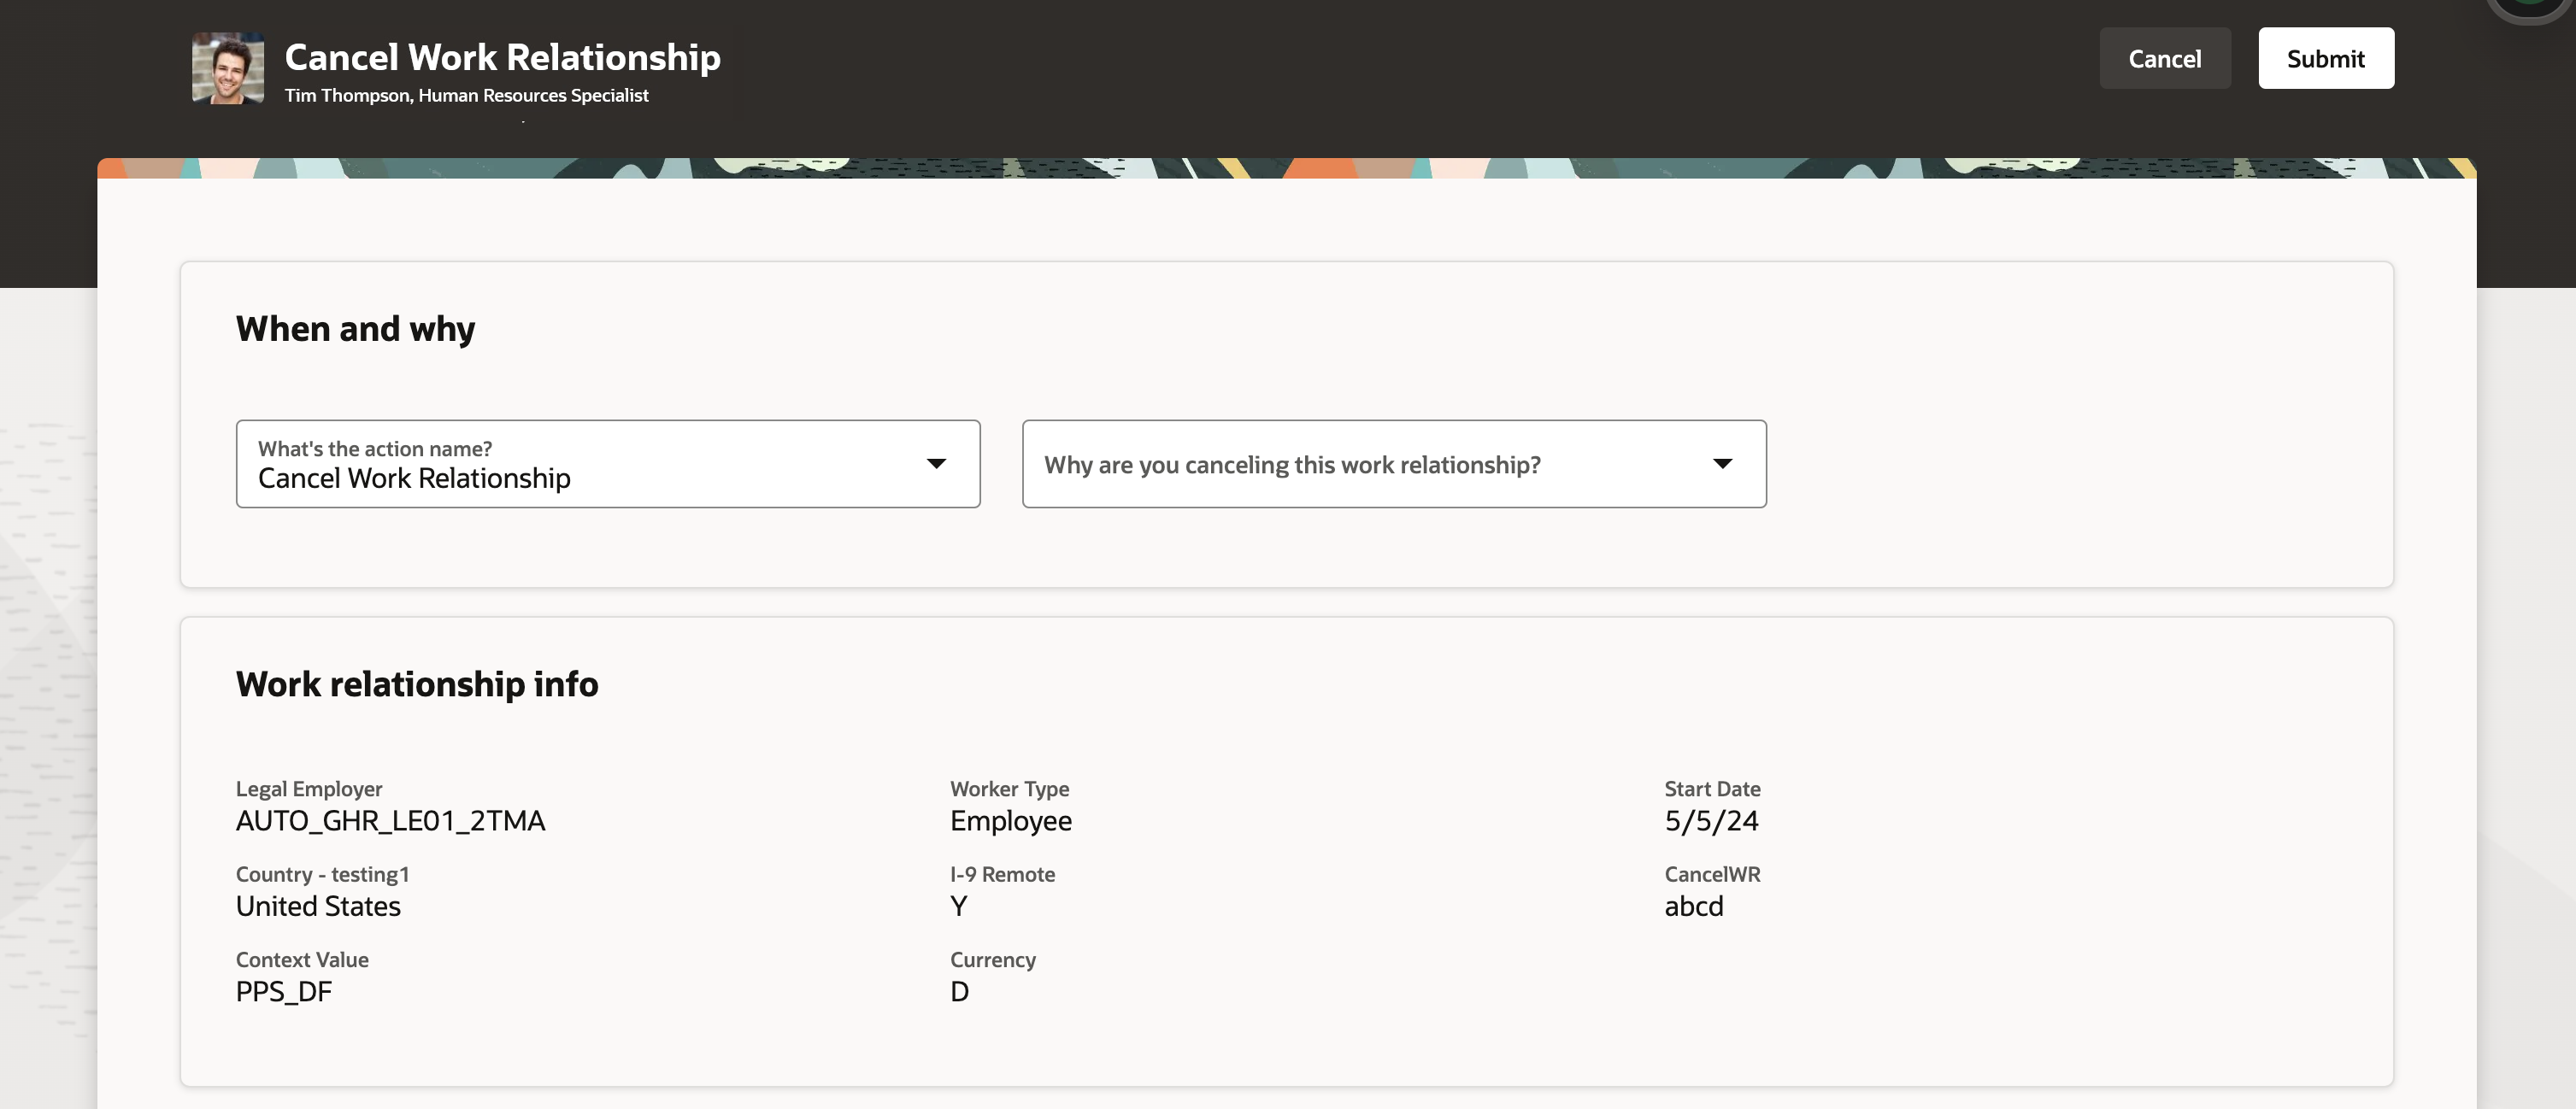Select the Legal Employer value AUTO_GHR_LE01_2TMA
Image resolution: width=2576 pixels, height=1109 pixels.
[390, 821]
